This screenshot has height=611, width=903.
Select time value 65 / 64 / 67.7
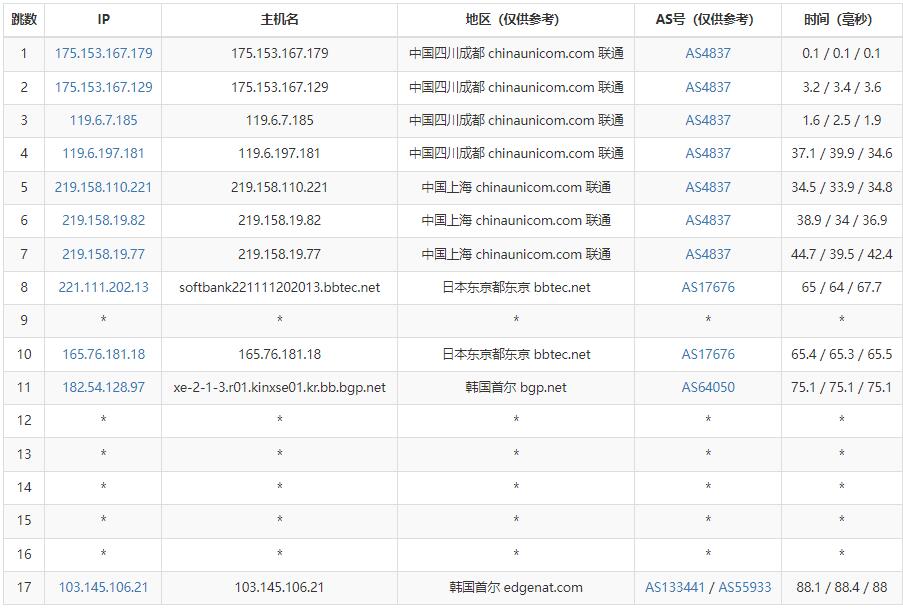click(841, 287)
